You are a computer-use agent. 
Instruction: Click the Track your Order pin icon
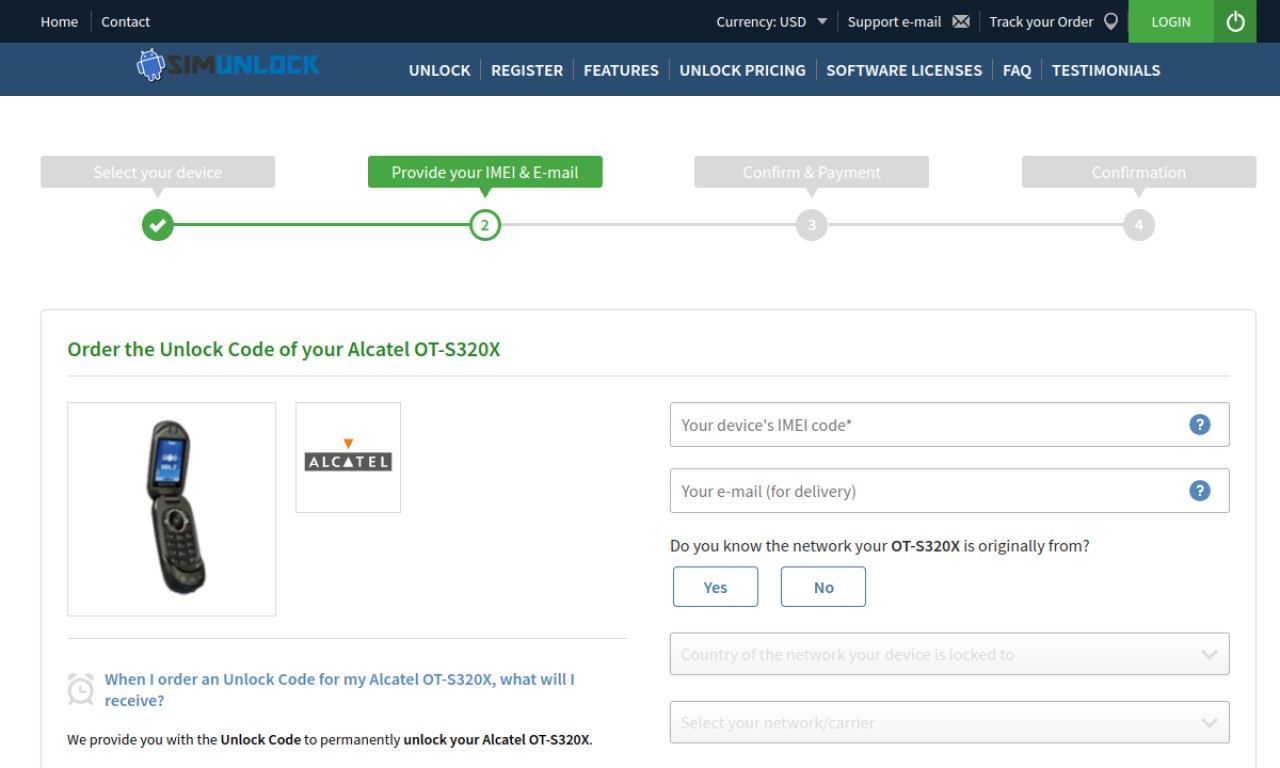click(1110, 21)
